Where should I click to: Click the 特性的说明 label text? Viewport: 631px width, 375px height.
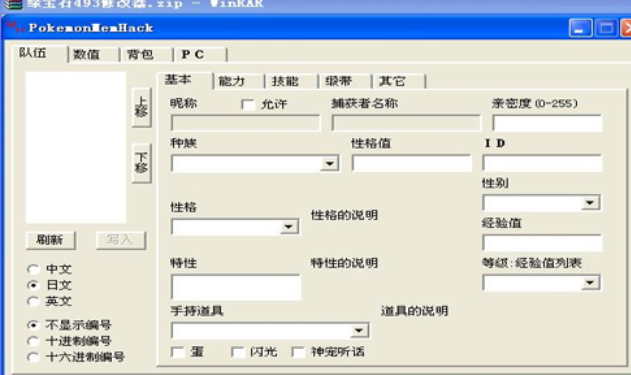click(x=344, y=263)
